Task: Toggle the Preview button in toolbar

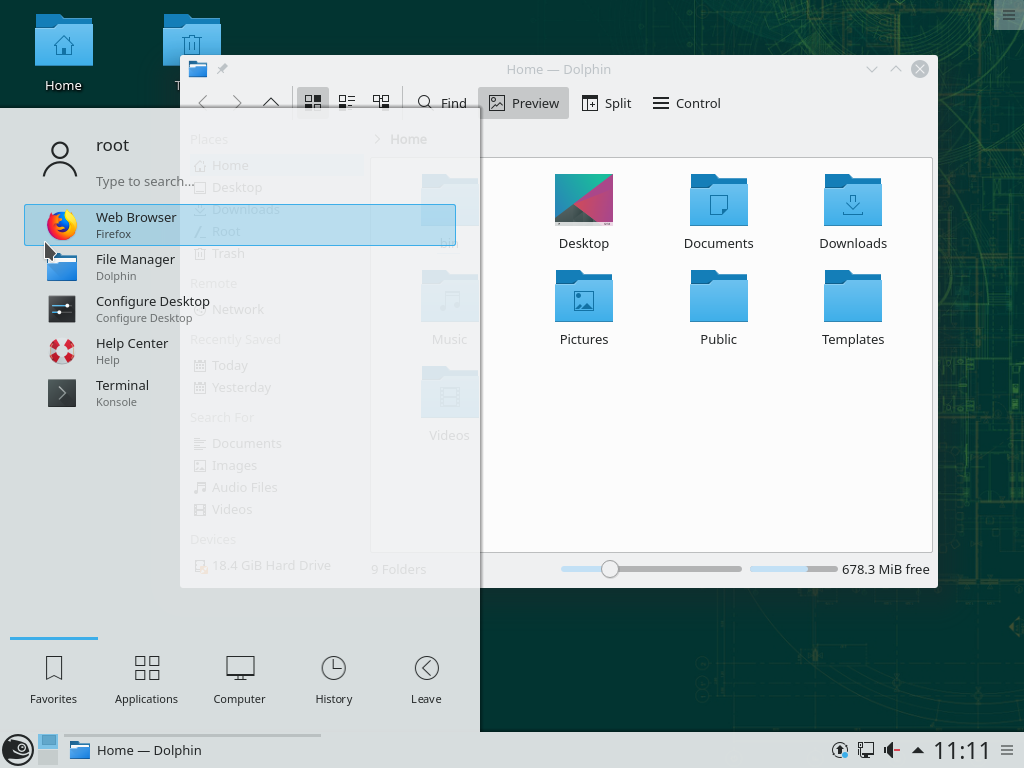Action: coord(523,103)
